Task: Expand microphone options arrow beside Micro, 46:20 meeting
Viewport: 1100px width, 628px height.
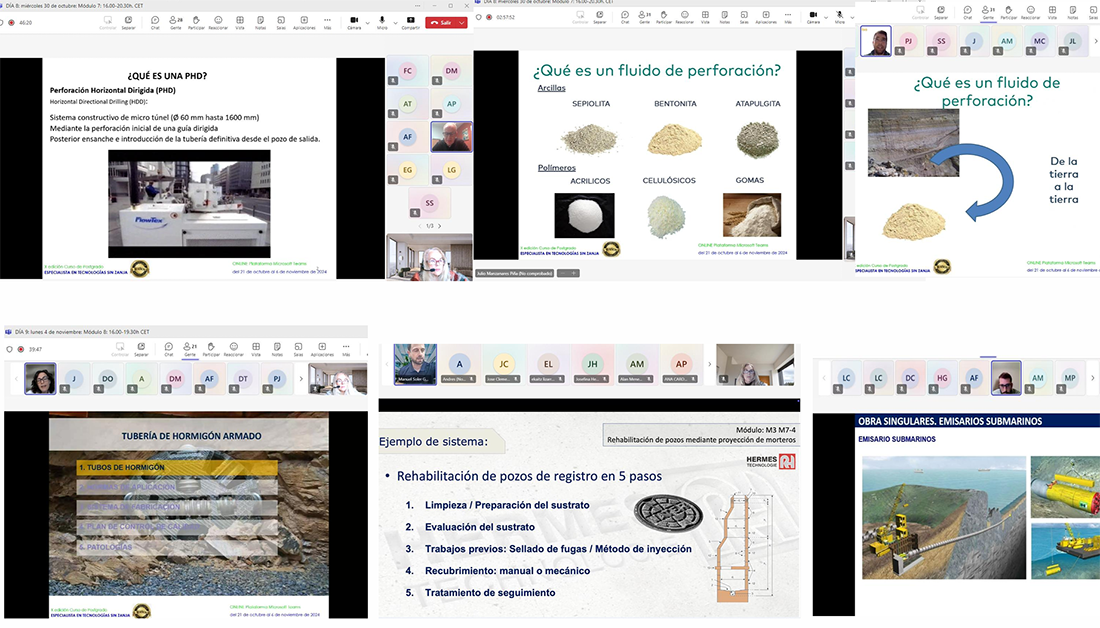Action: (393, 20)
